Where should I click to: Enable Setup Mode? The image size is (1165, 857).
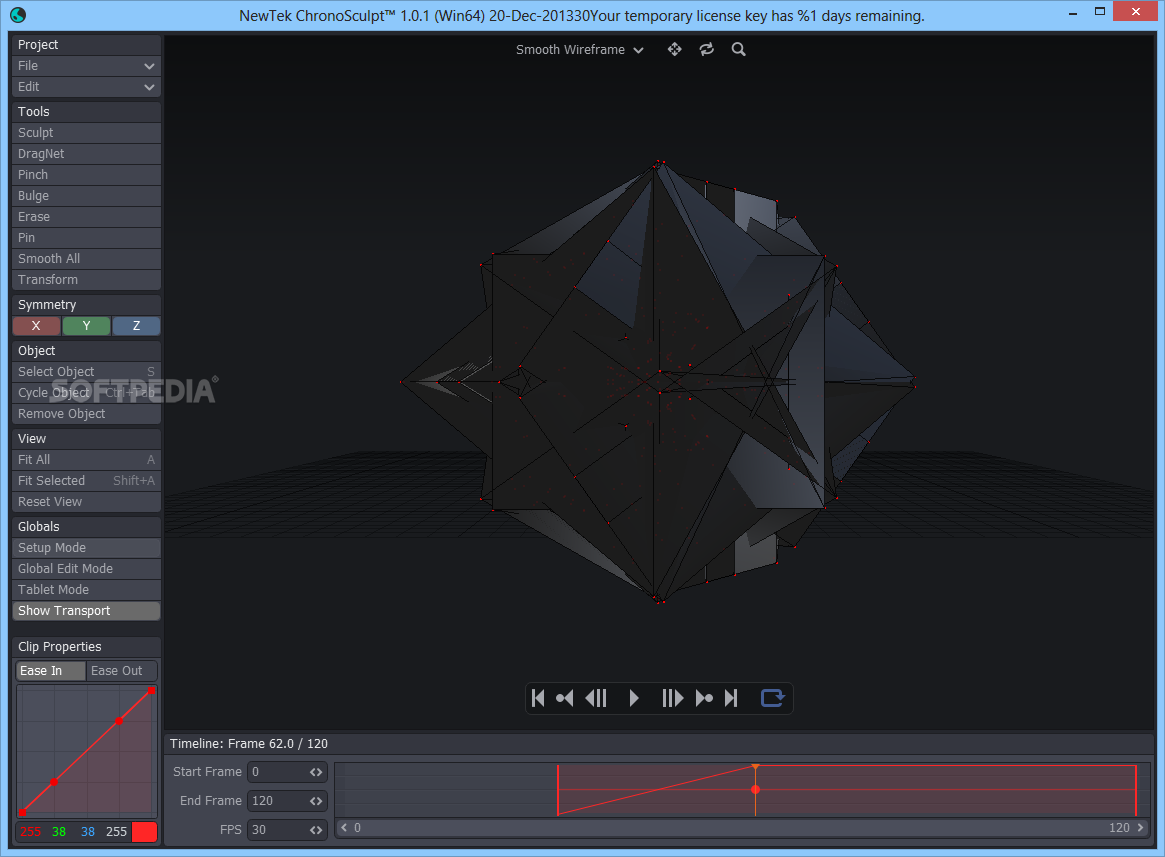[x=86, y=548]
